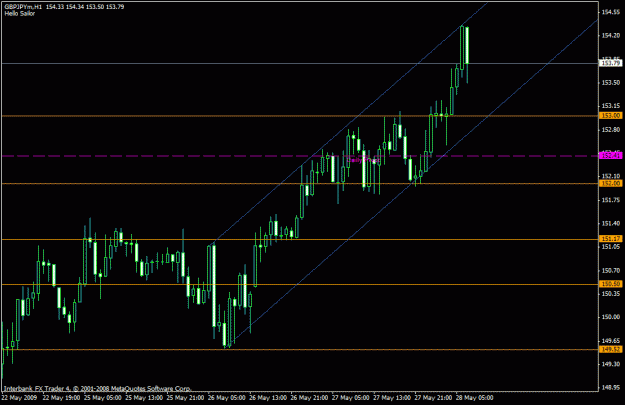Click the '27 May 05:00' time label
Screen dimensions: 625x405
[350, 398]
